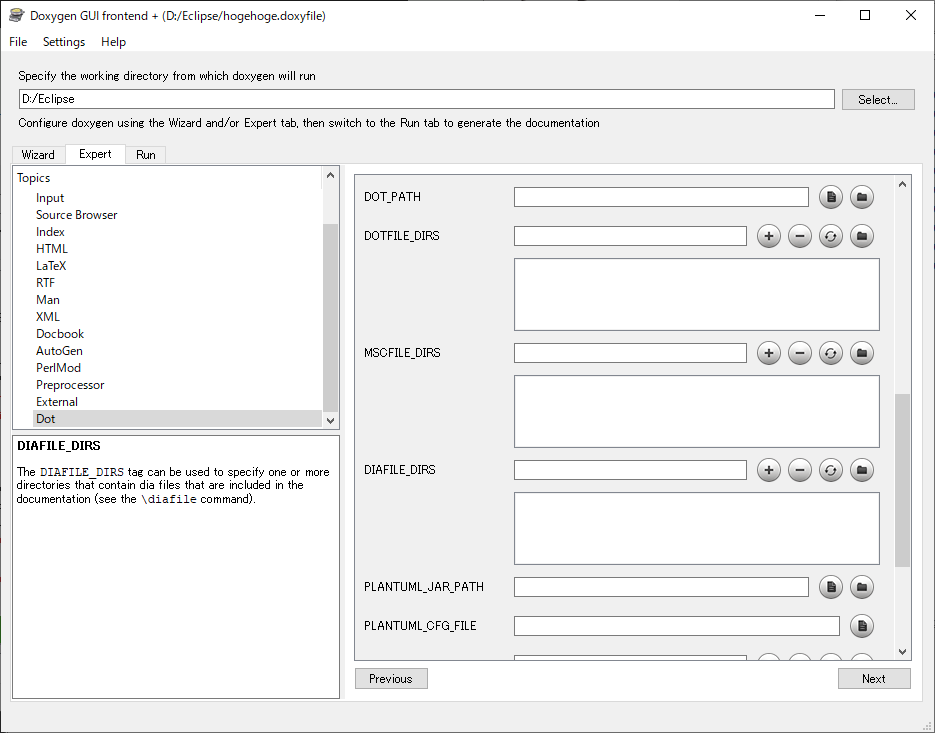The height and width of the screenshot is (733, 935).
Task: Click the topics list scroll-up arrow
Action: pos(330,175)
